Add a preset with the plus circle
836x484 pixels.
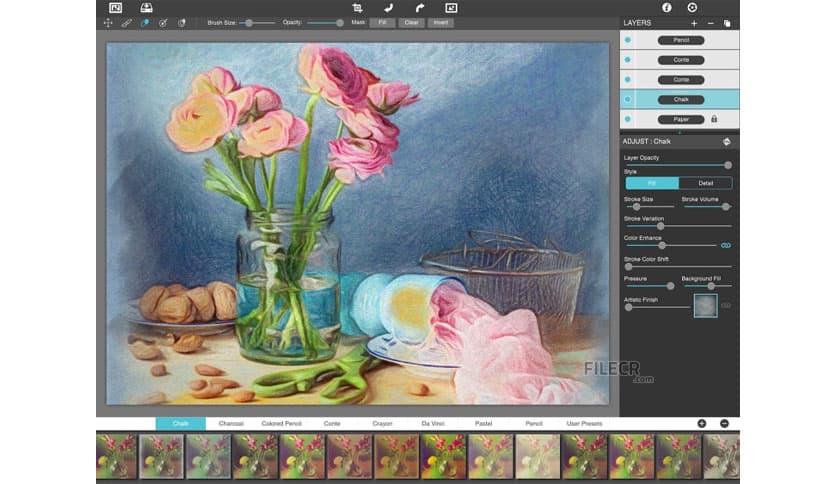tap(702, 423)
